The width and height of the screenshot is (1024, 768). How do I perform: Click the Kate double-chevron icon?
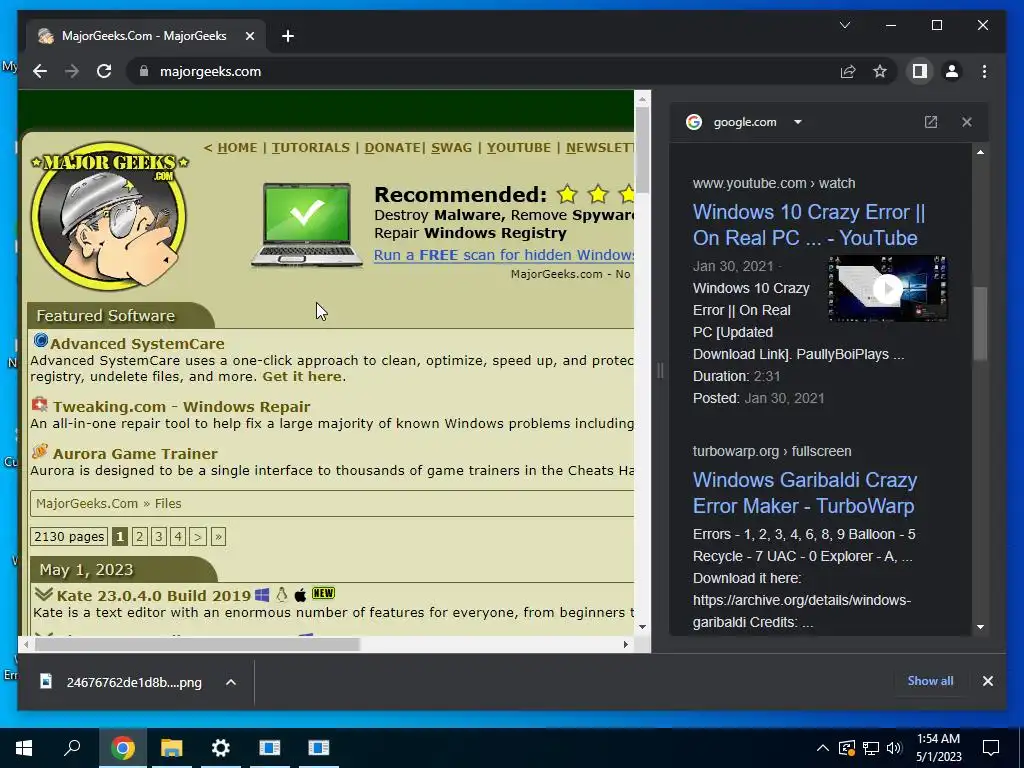pyautogui.click(x=44, y=594)
